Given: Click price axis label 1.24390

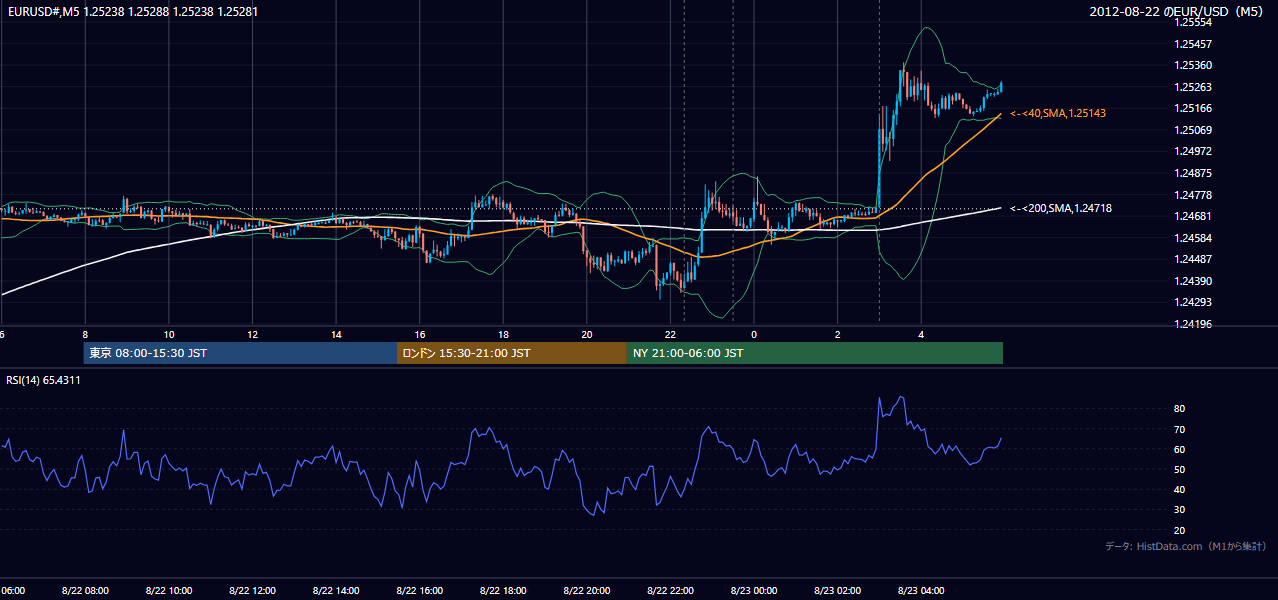Looking at the screenshot, I should 1193,281.
